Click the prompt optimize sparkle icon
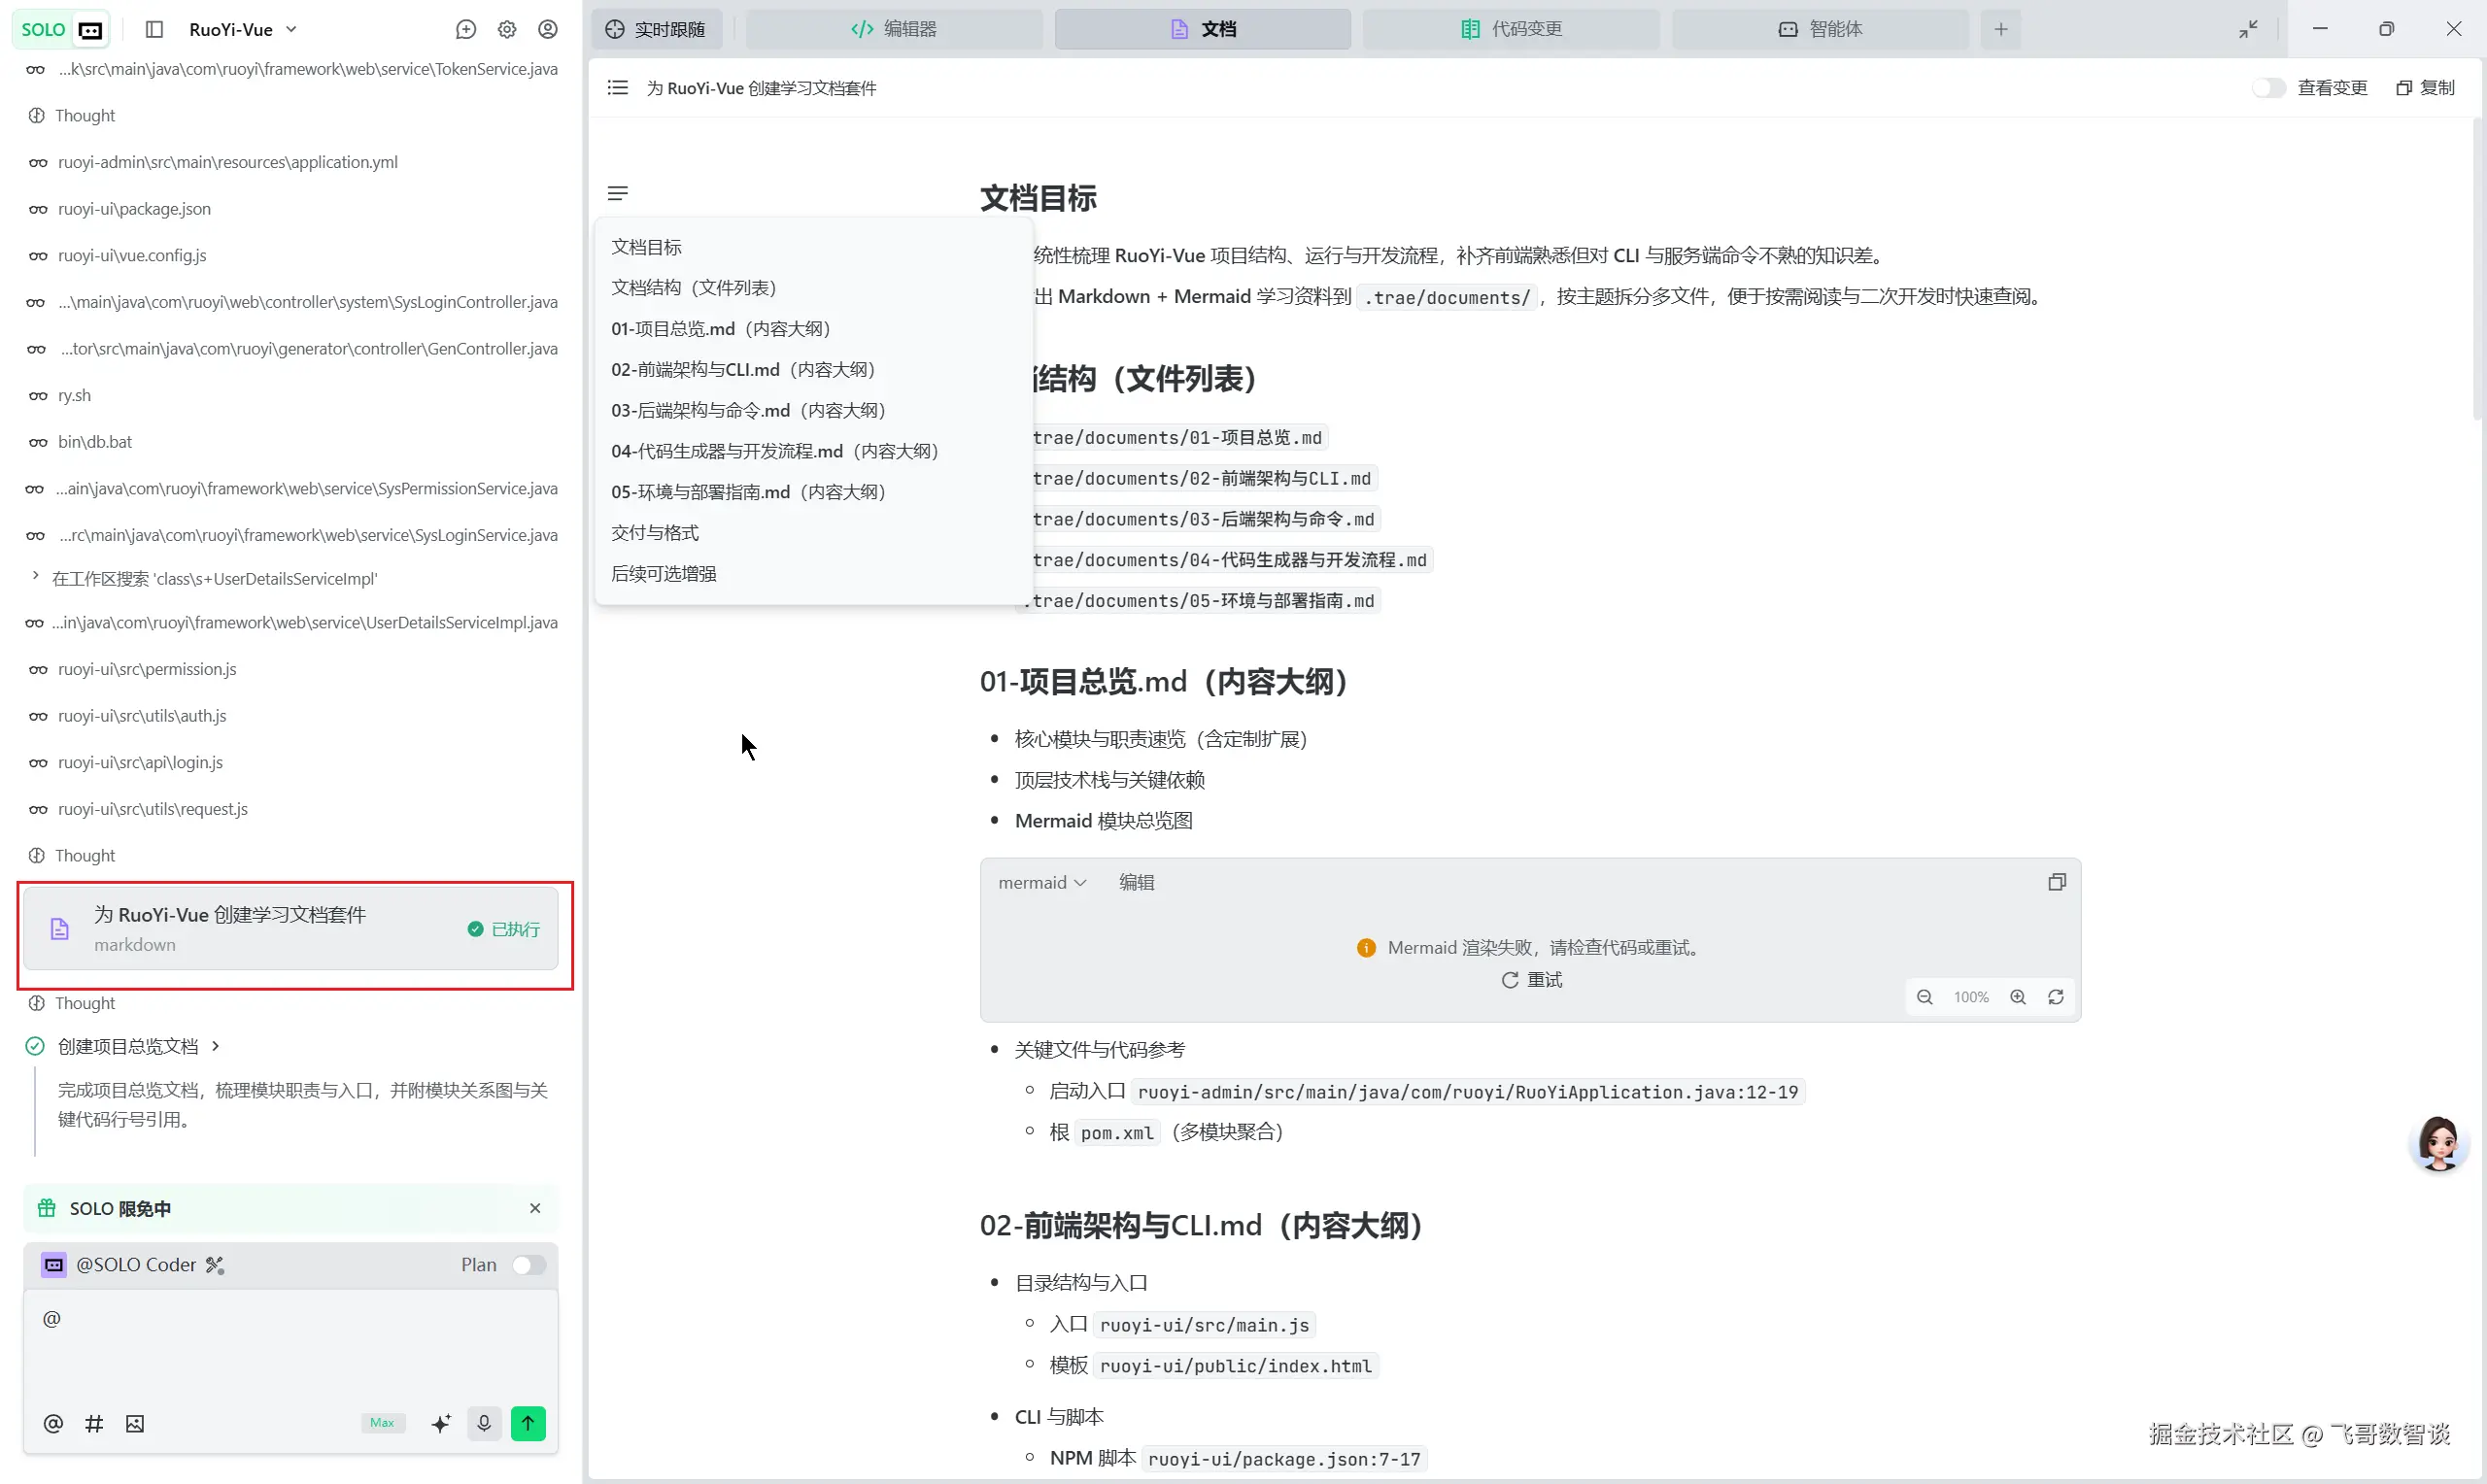The image size is (2487, 1484). (x=441, y=1422)
